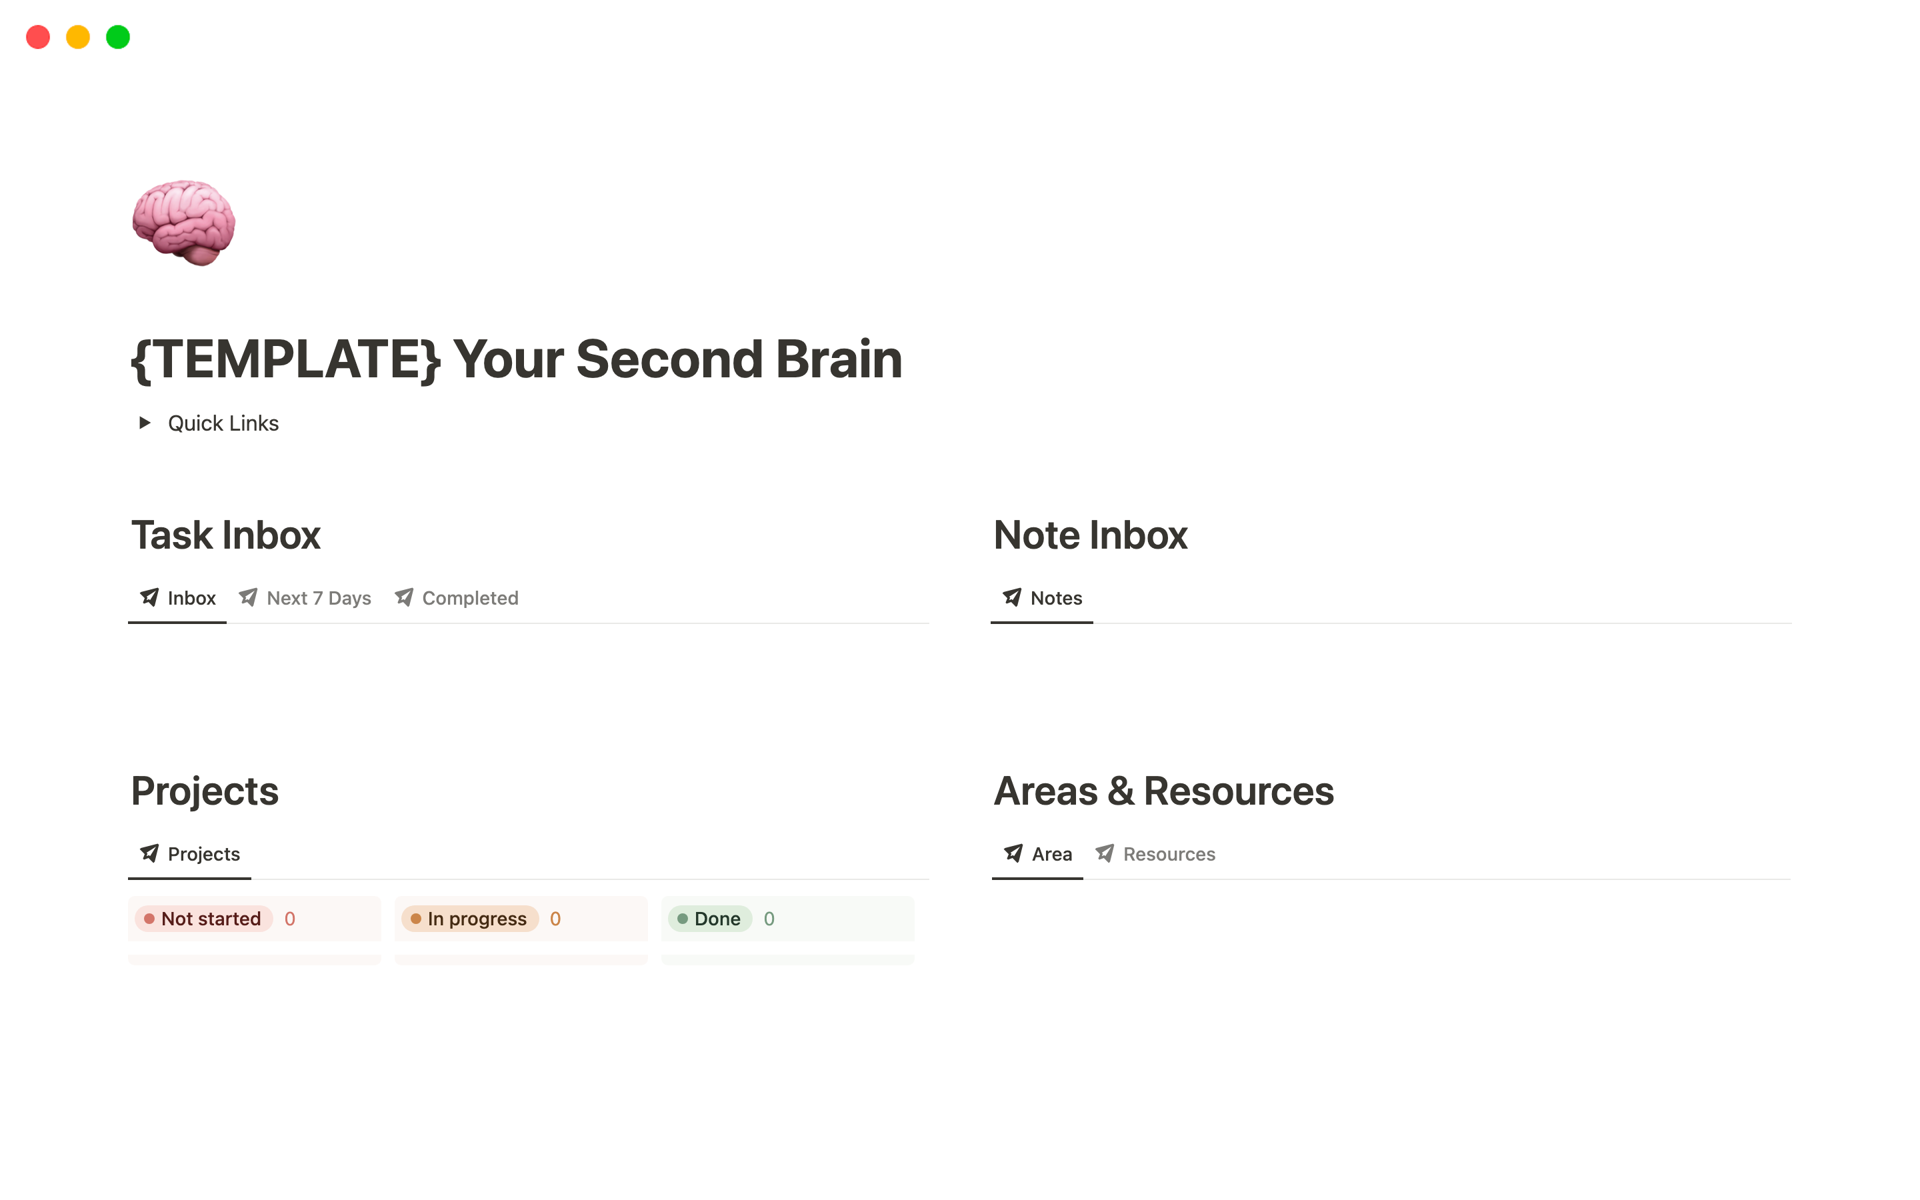Click the Notes view's paper plane icon

pyautogui.click(x=1012, y=597)
